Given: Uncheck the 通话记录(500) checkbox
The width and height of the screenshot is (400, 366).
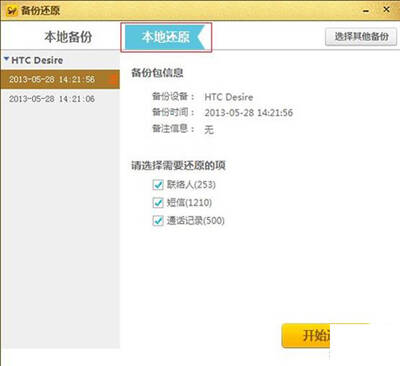Looking at the screenshot, I should pyautogui.click(x=158, y=221).
